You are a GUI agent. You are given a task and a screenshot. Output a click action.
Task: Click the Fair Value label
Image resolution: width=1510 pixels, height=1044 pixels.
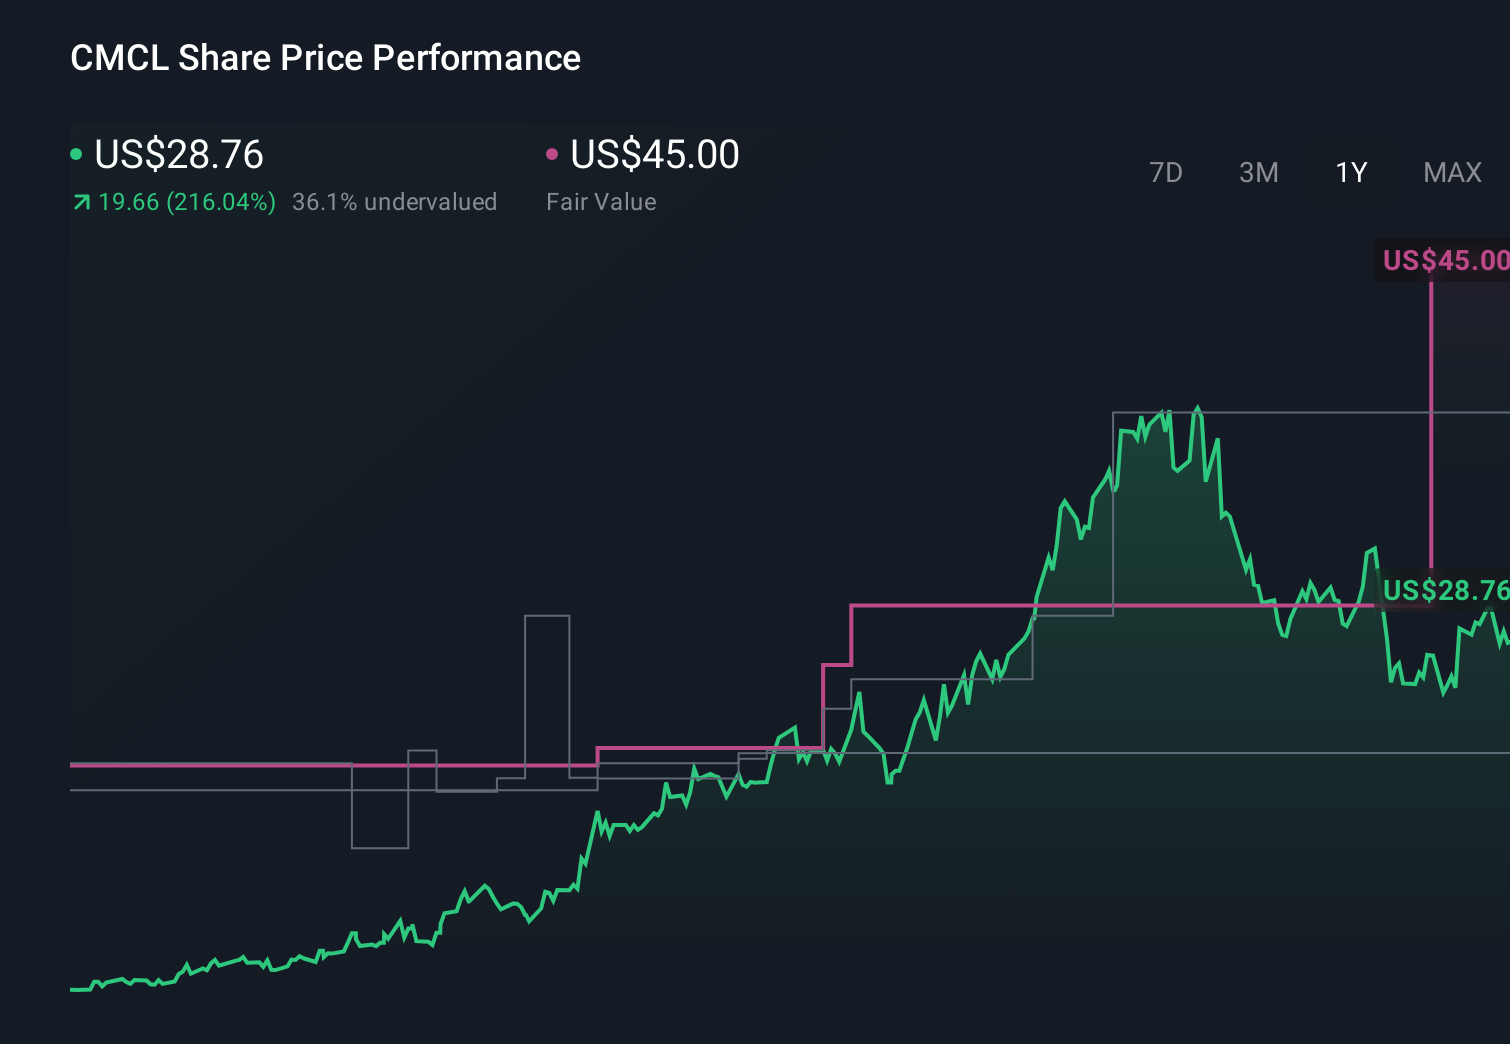[x=601, y=201]
